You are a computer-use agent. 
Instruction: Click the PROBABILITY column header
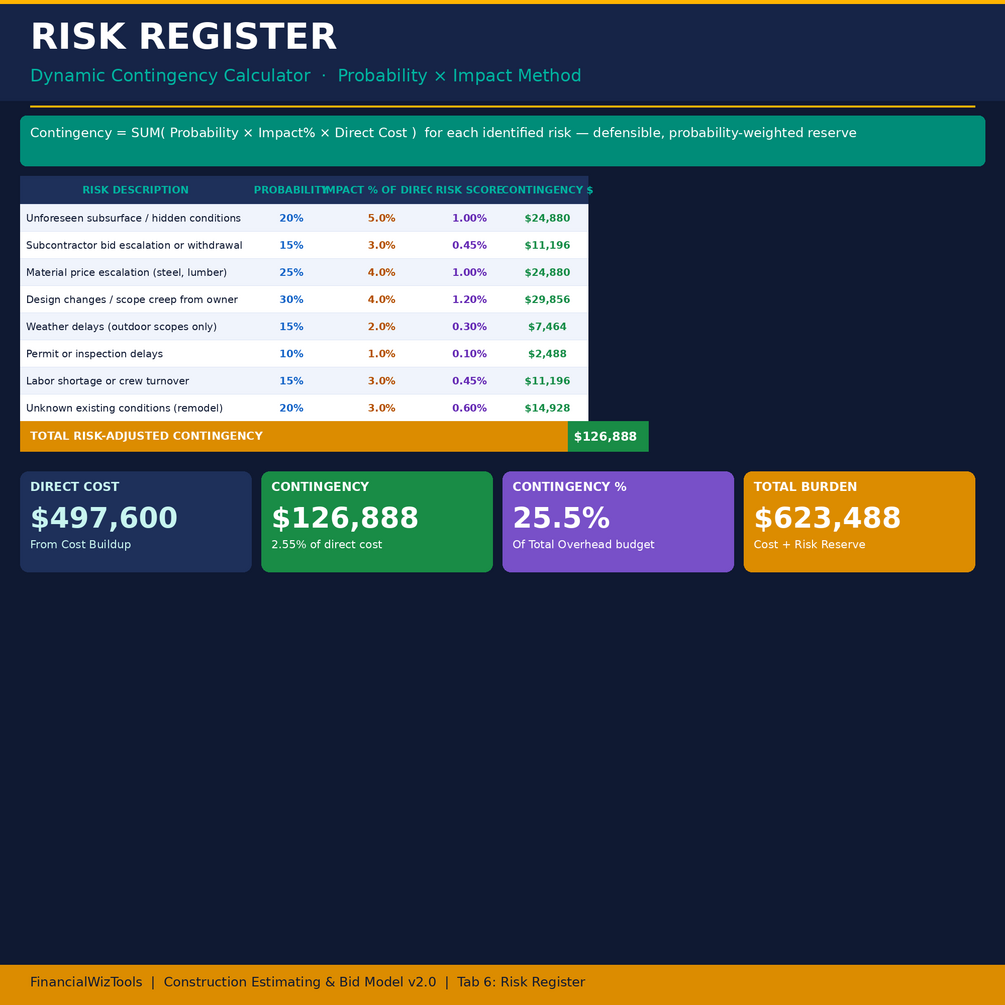pyautogui.click(x=290, y=190)
